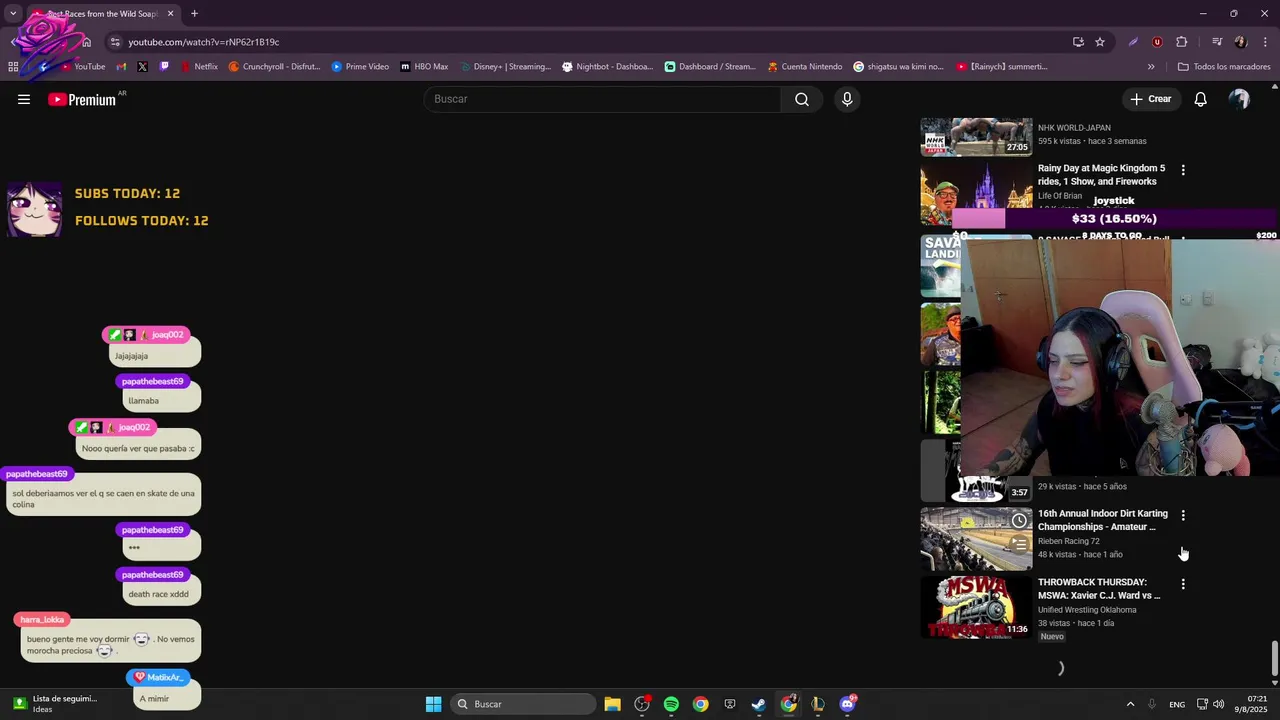Open the NHK WORLD-JAPAN video thumbnail
The height and width of the screenshot is (720, 1280).
point(976,137)
